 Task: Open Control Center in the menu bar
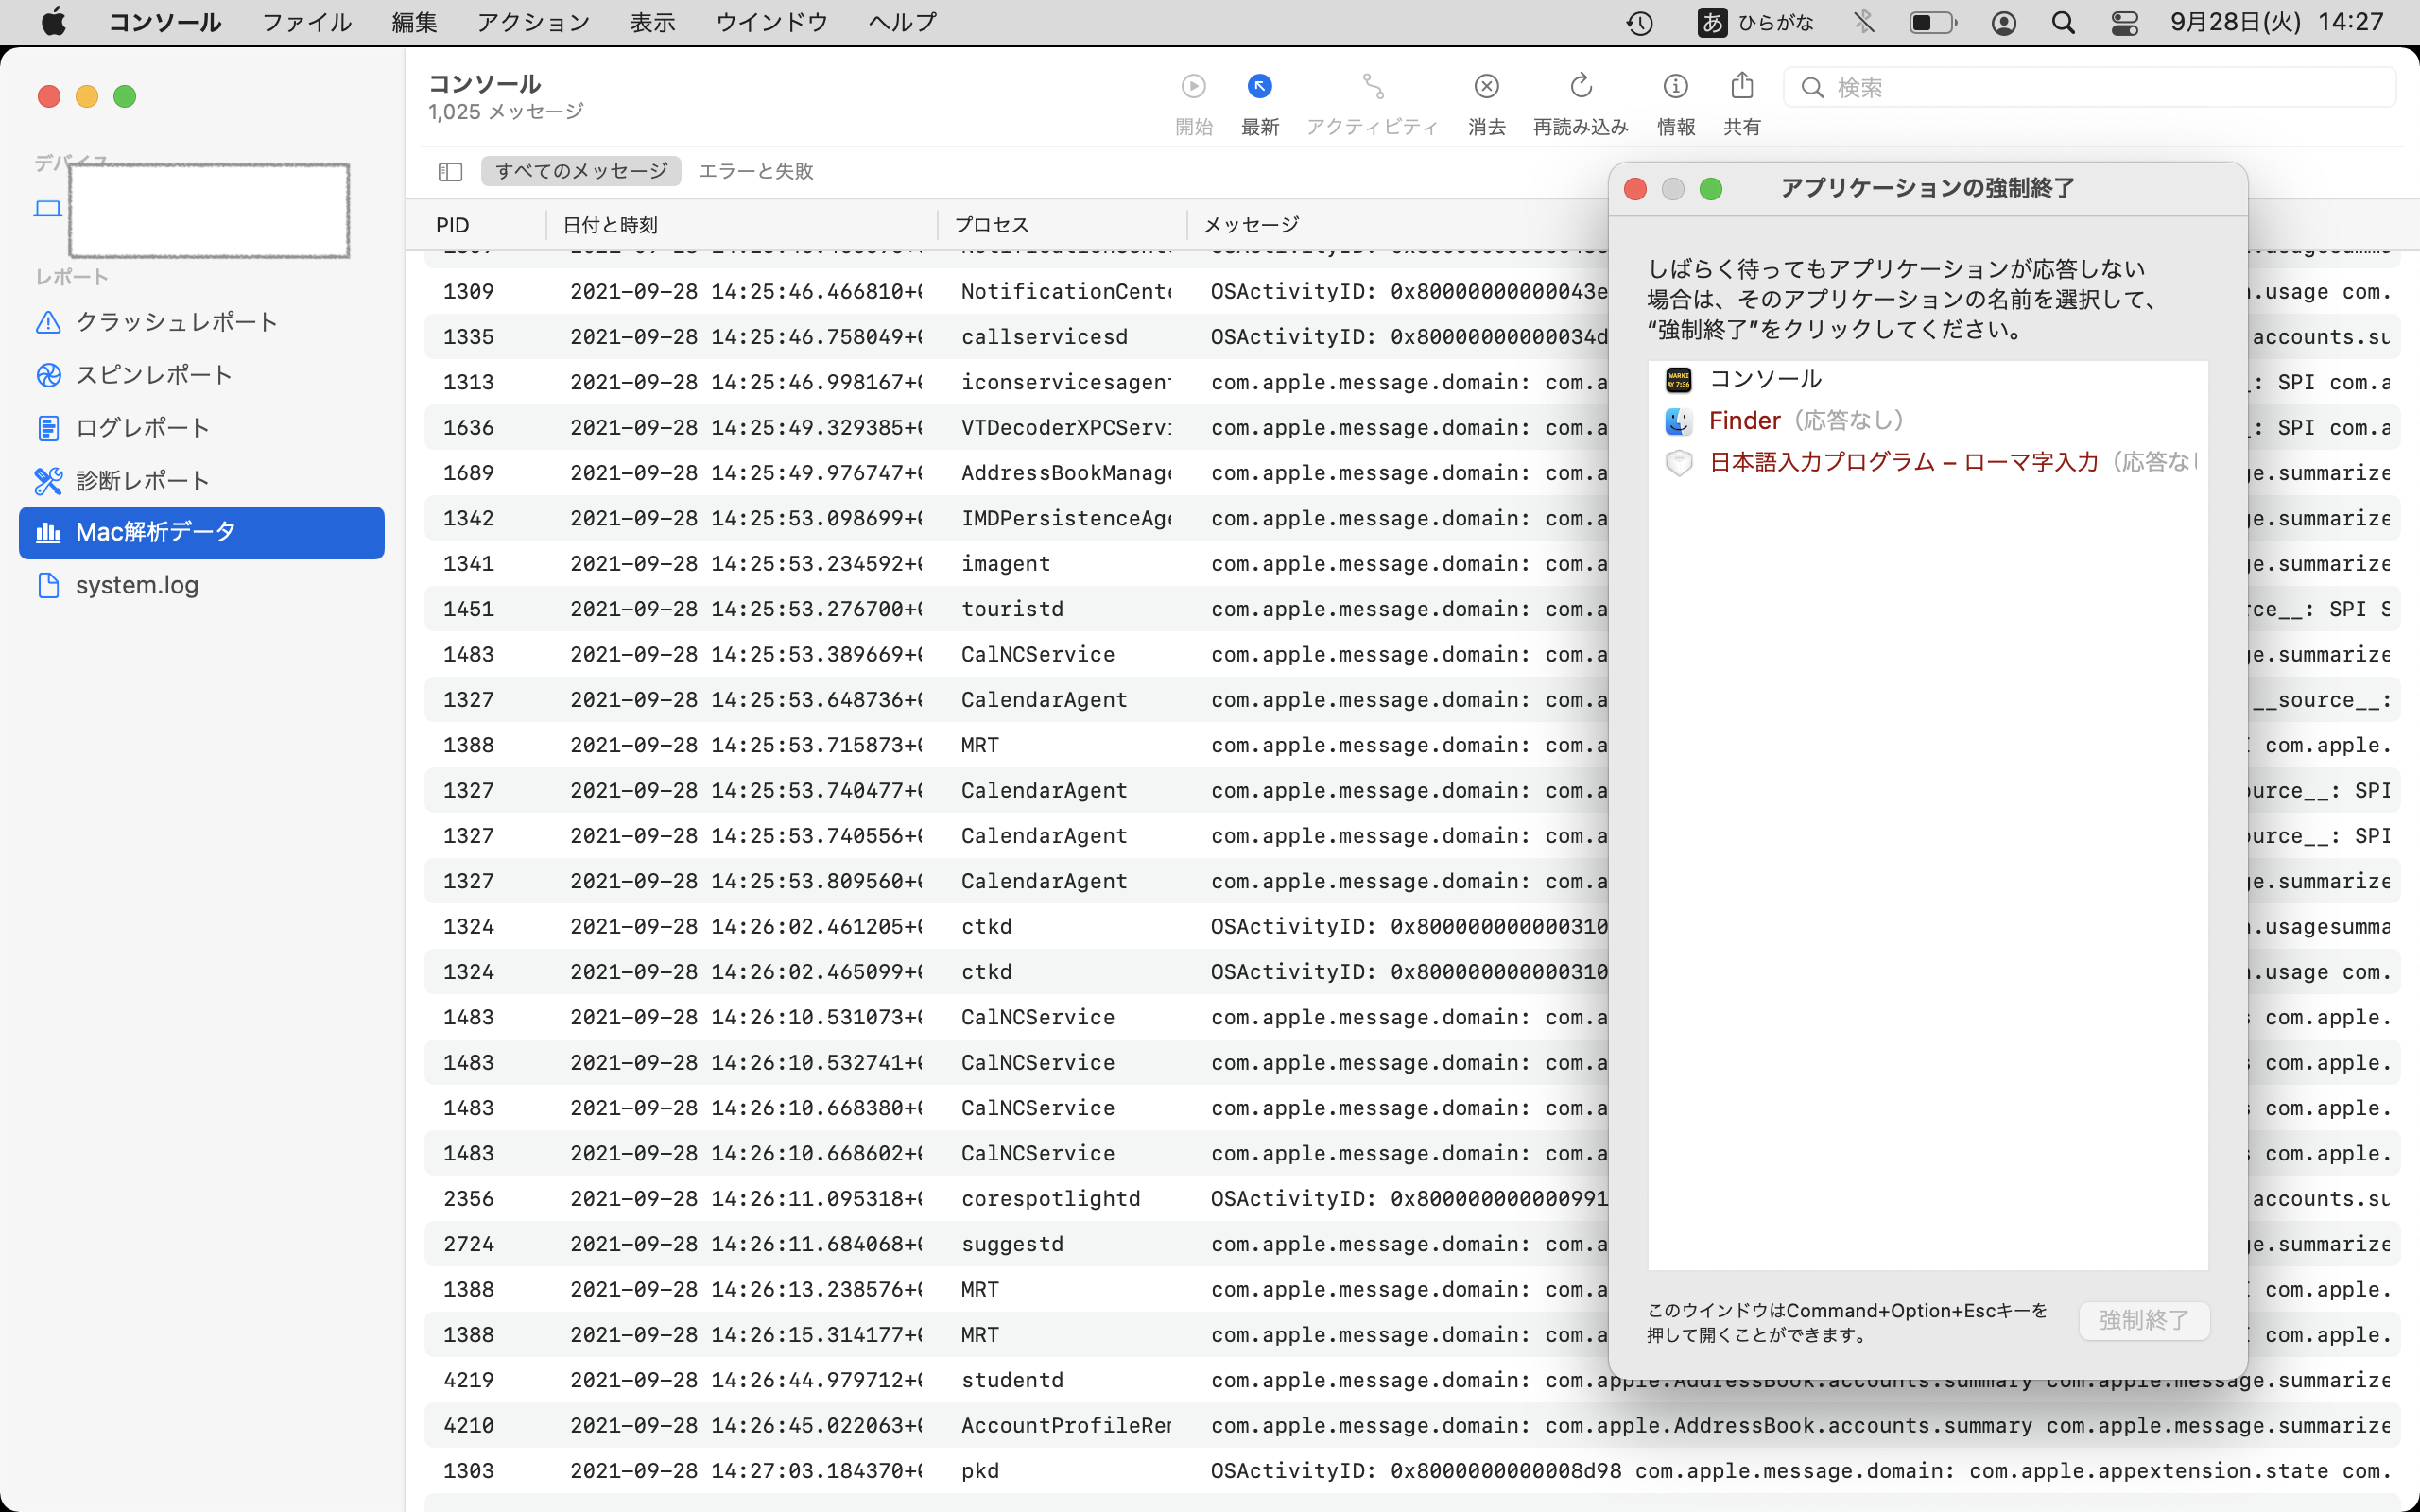click(2124, 22)
